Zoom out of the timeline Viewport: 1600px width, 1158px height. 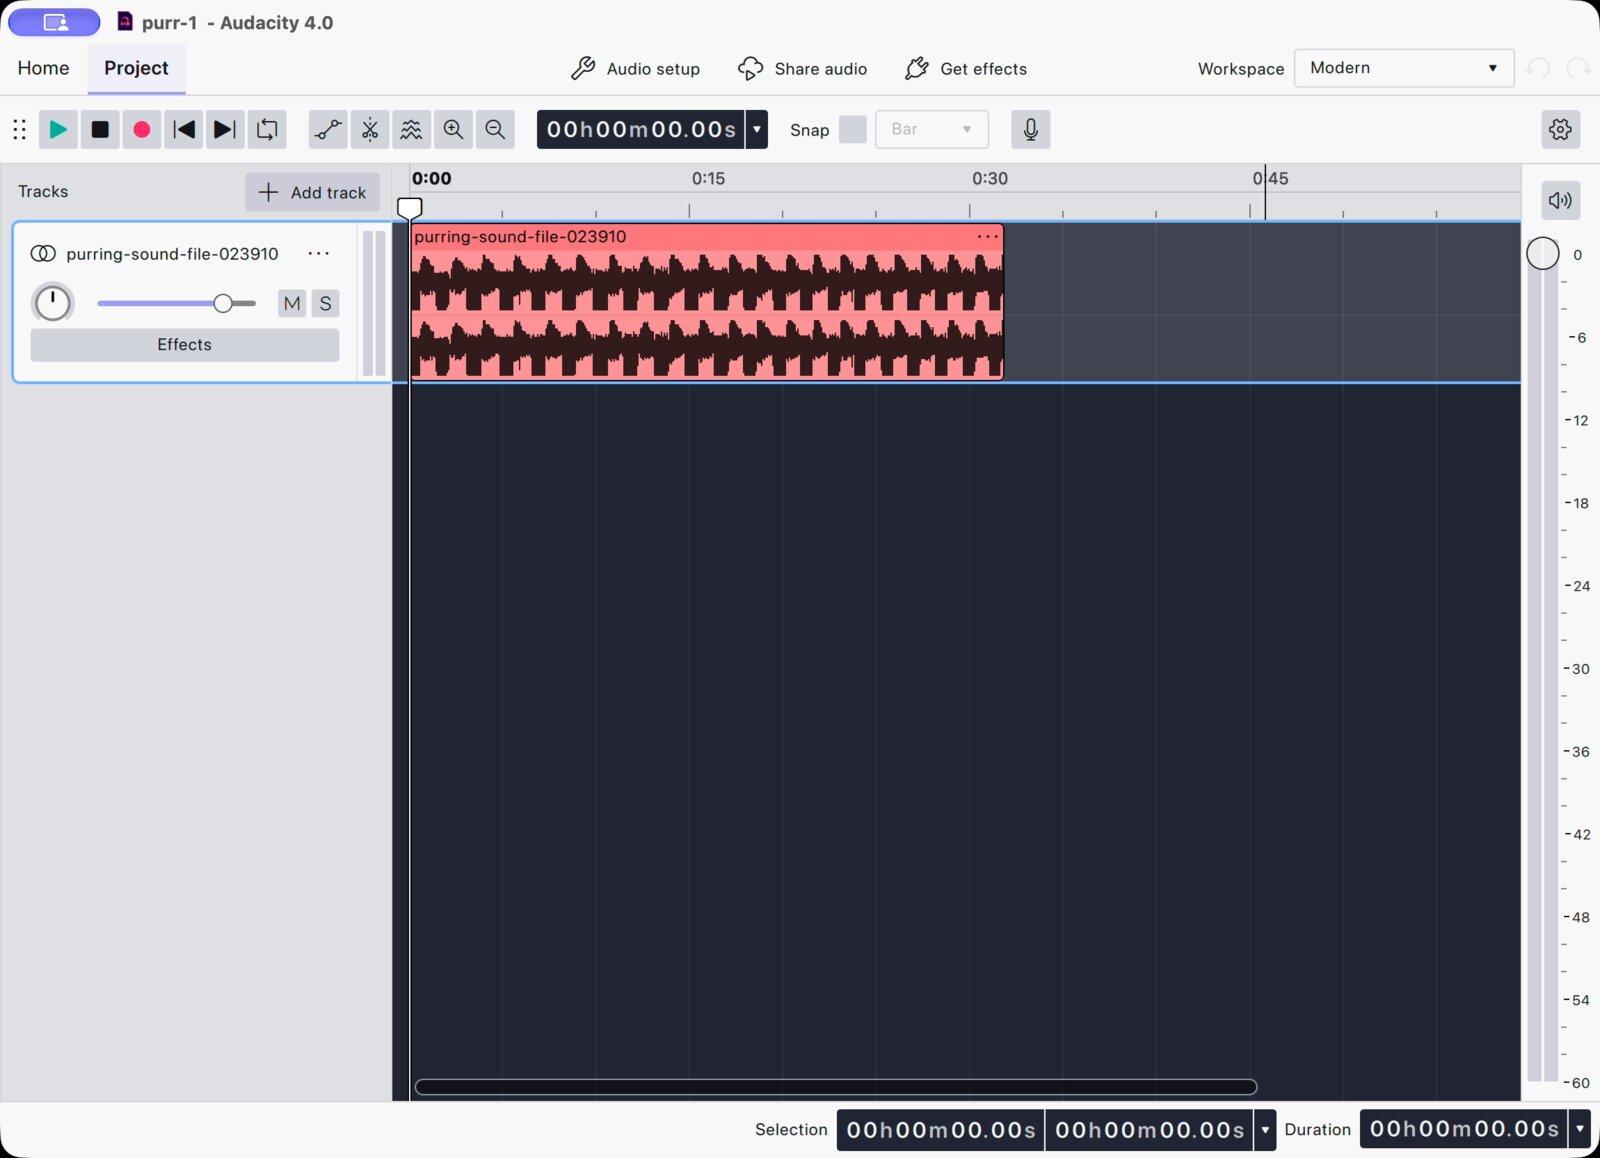pos(495,130)
